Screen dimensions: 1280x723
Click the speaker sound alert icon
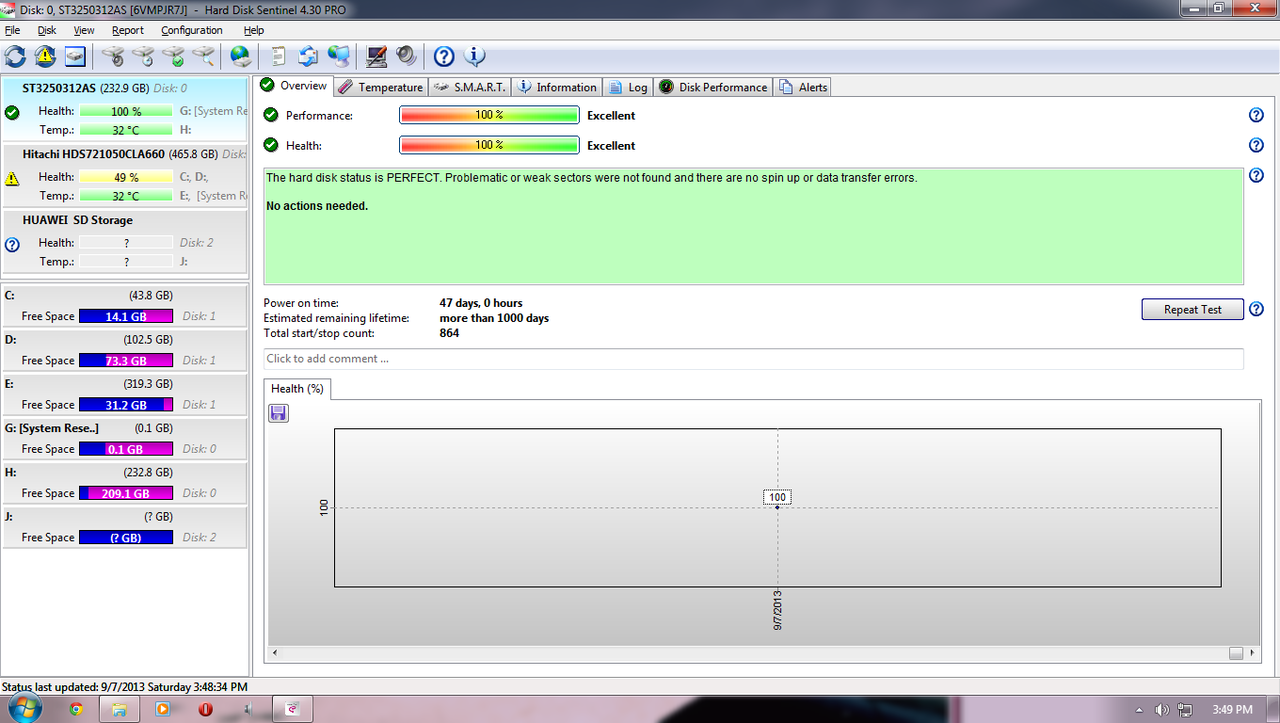[x=406, y=56]
